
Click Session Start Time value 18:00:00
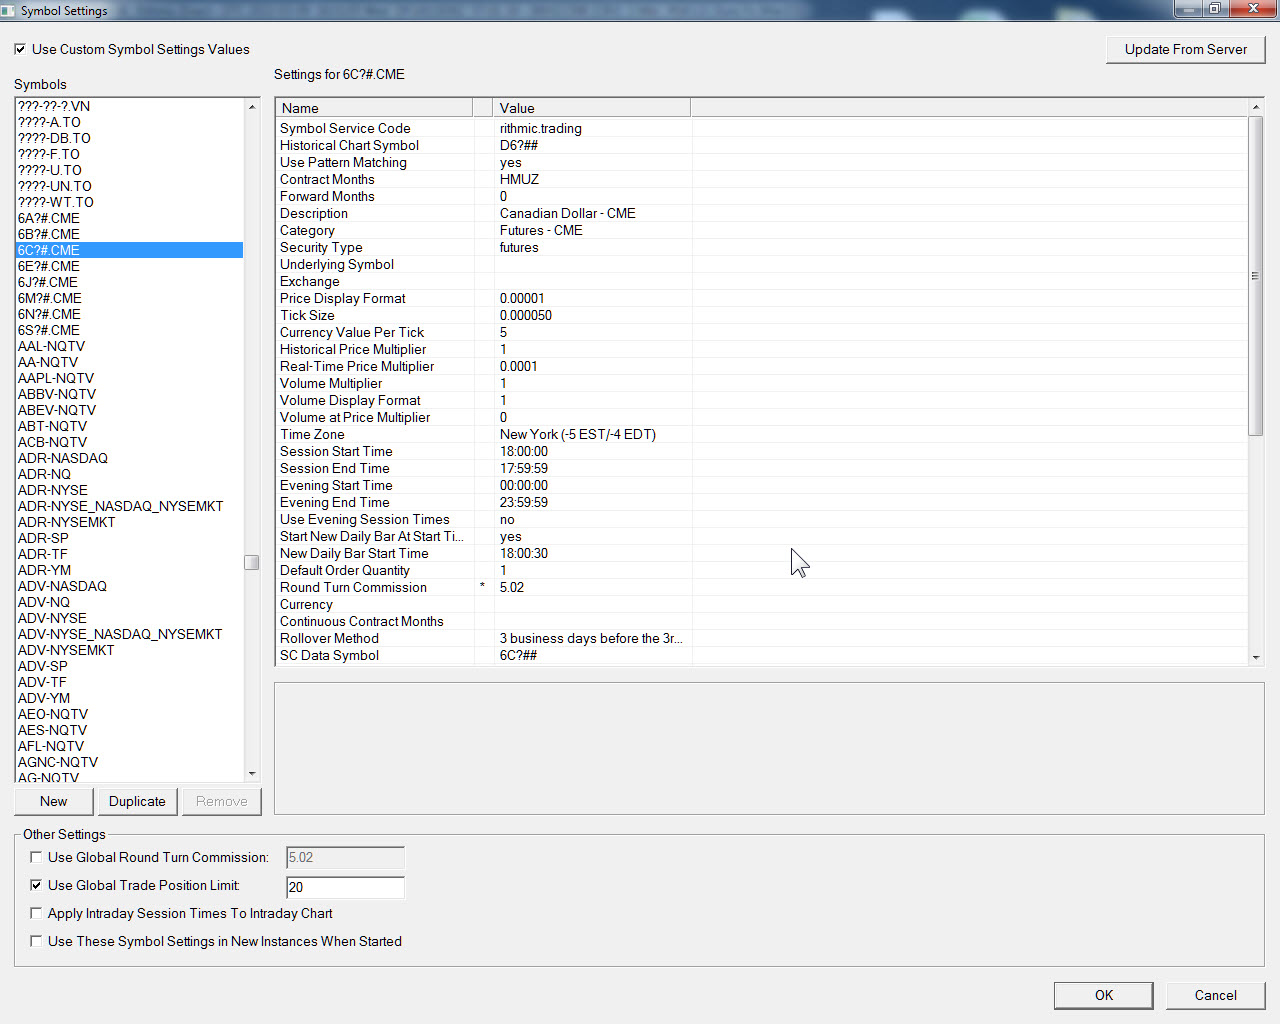pyautogui.click(x=524, y=451)
